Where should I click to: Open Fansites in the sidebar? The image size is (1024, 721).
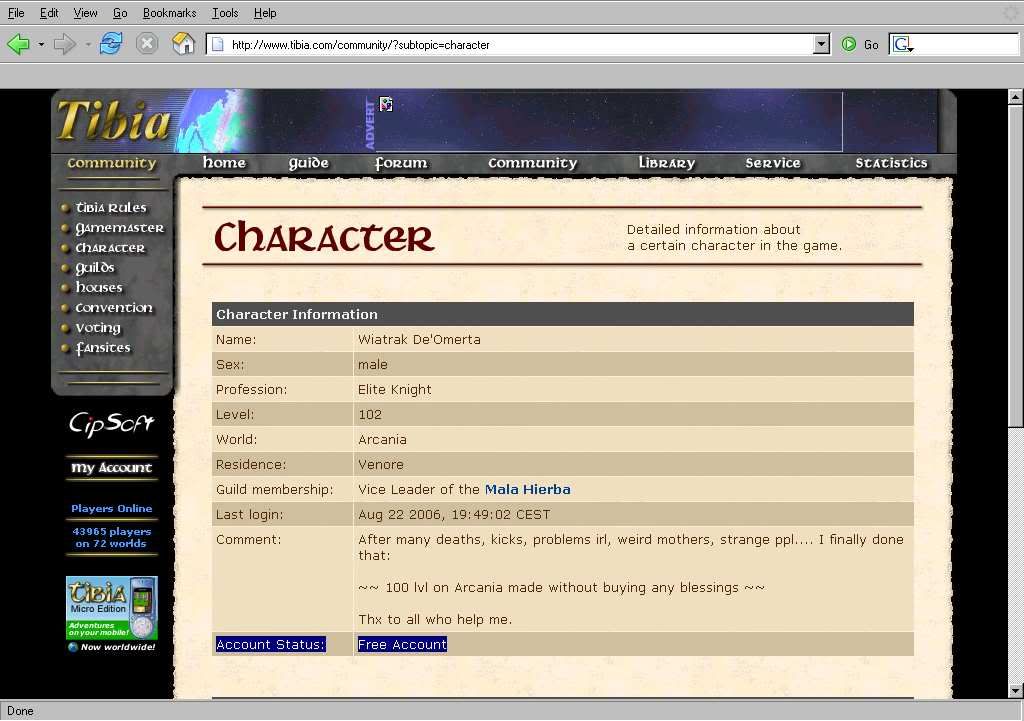click(103, 348)
